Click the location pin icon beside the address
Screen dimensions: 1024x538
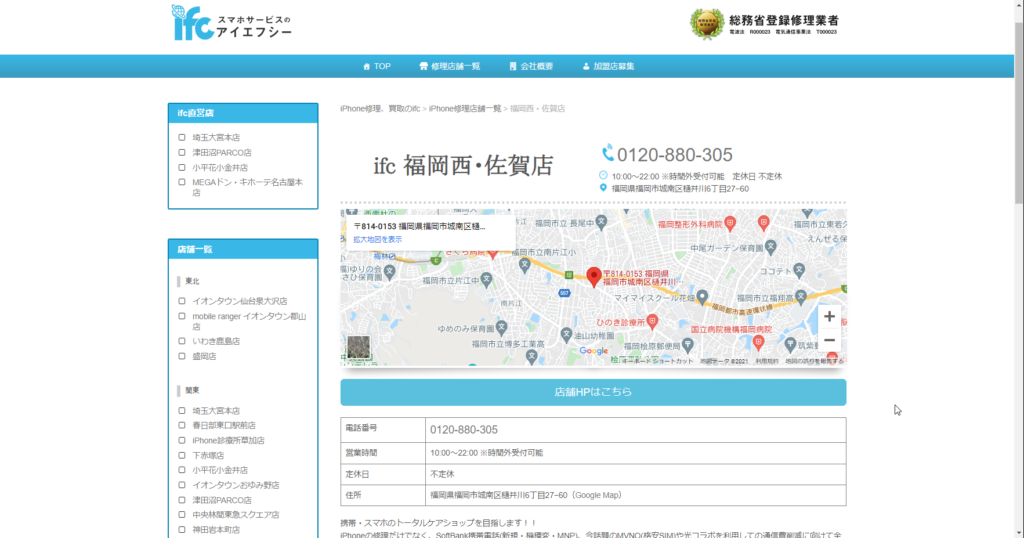[603, 188]
